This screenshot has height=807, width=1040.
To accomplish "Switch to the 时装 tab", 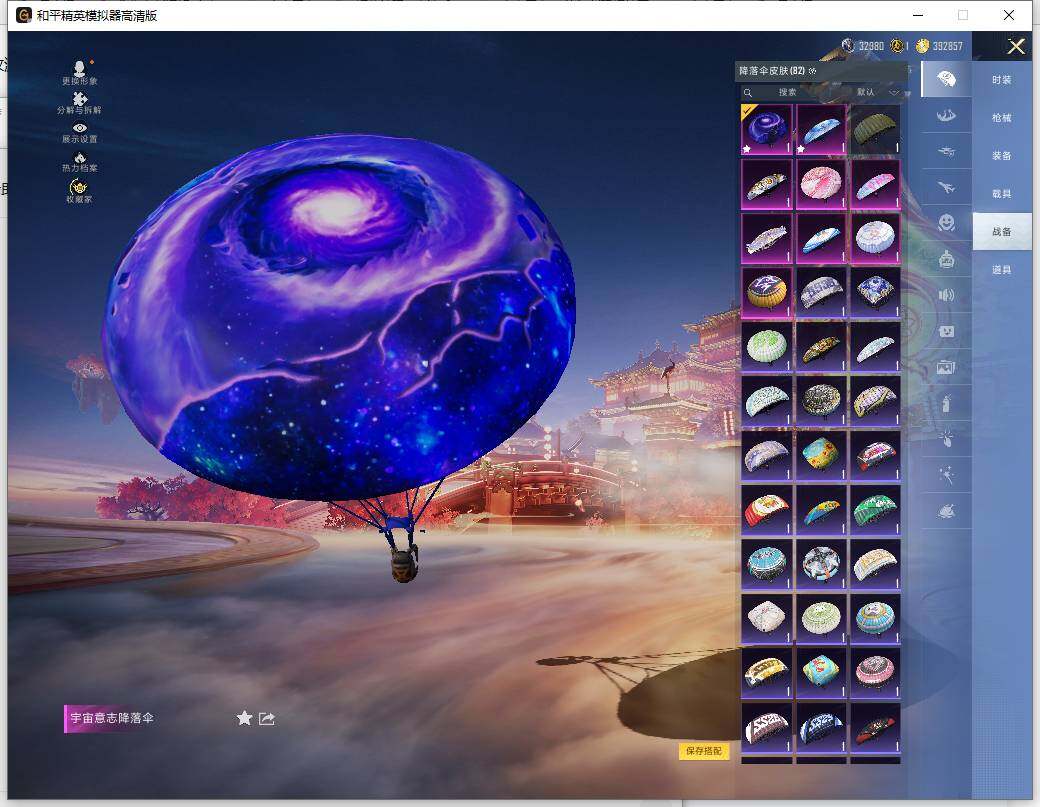I will [1002, 80].
